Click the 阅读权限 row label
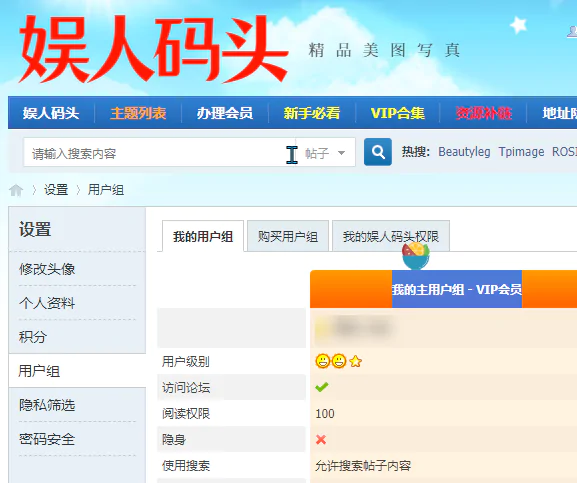Image resolution: width=577 pixels, height=483 pixels. click(186, 413)
